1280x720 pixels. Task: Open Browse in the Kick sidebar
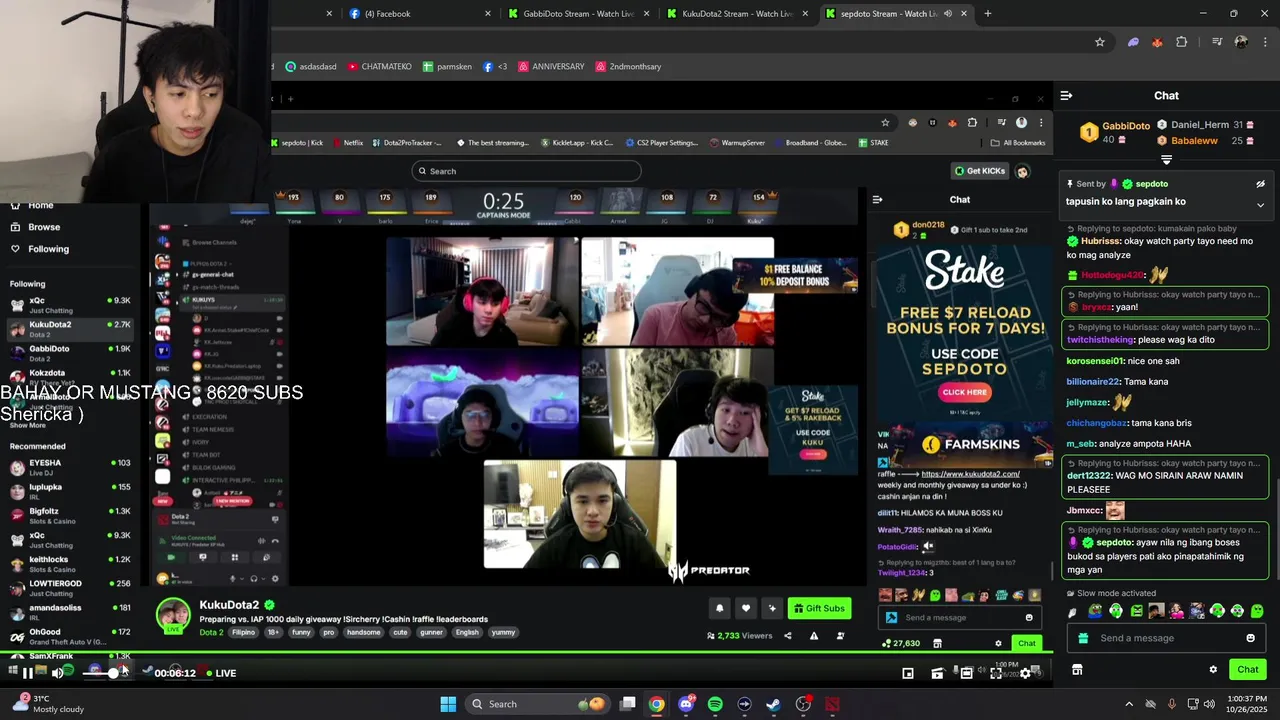coord(44,227)
